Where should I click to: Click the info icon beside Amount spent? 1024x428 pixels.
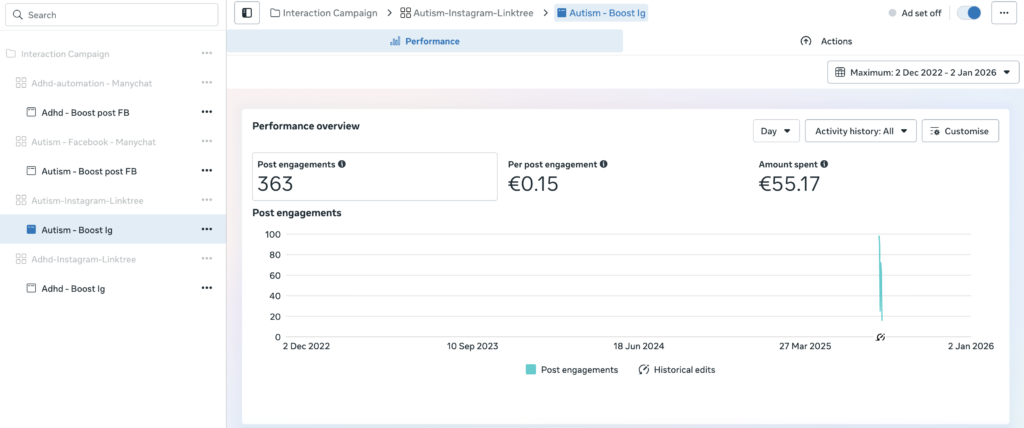[x=829, y=164]
